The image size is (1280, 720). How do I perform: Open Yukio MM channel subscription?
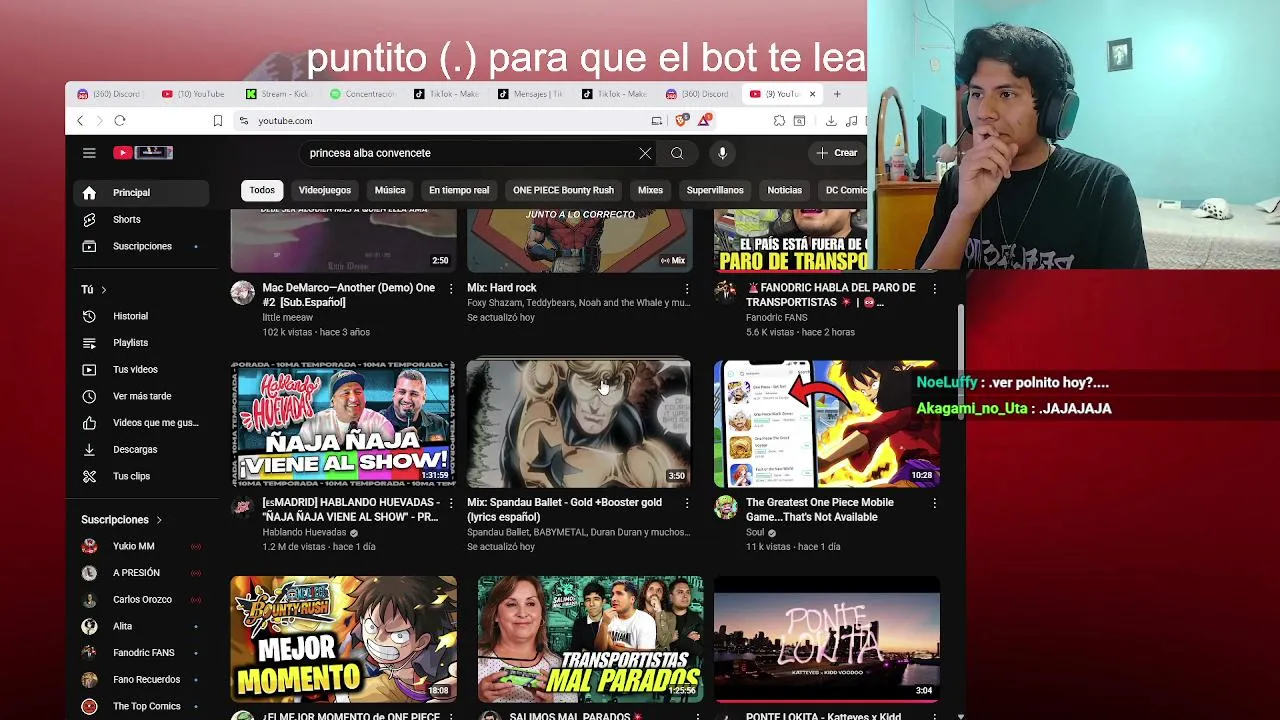141,546
